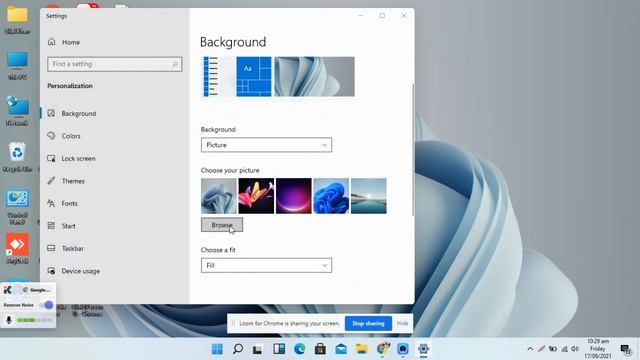640x360 pixels.
Task: Open Settings gear on taskbar
Action: (423, 349)
